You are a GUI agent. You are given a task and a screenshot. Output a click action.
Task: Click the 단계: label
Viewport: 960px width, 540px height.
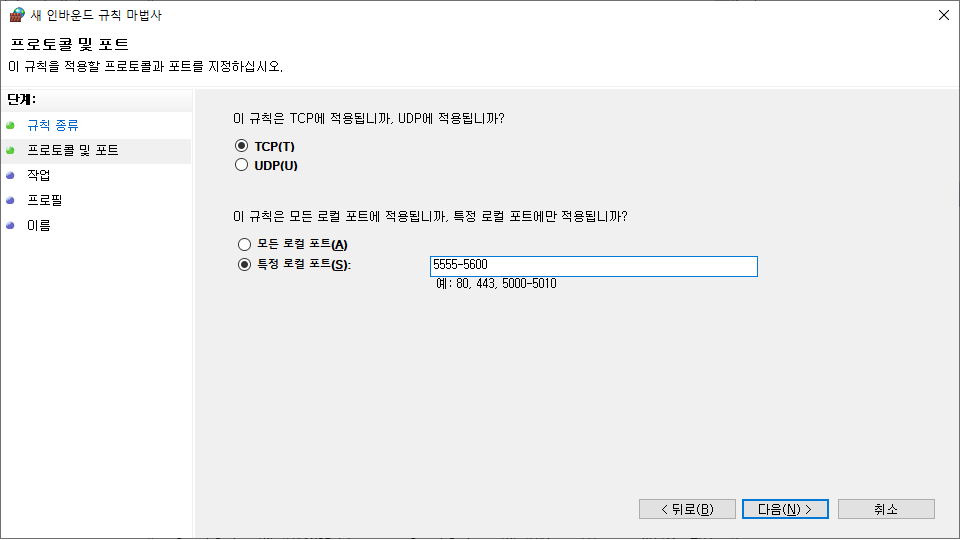point(21,99)
